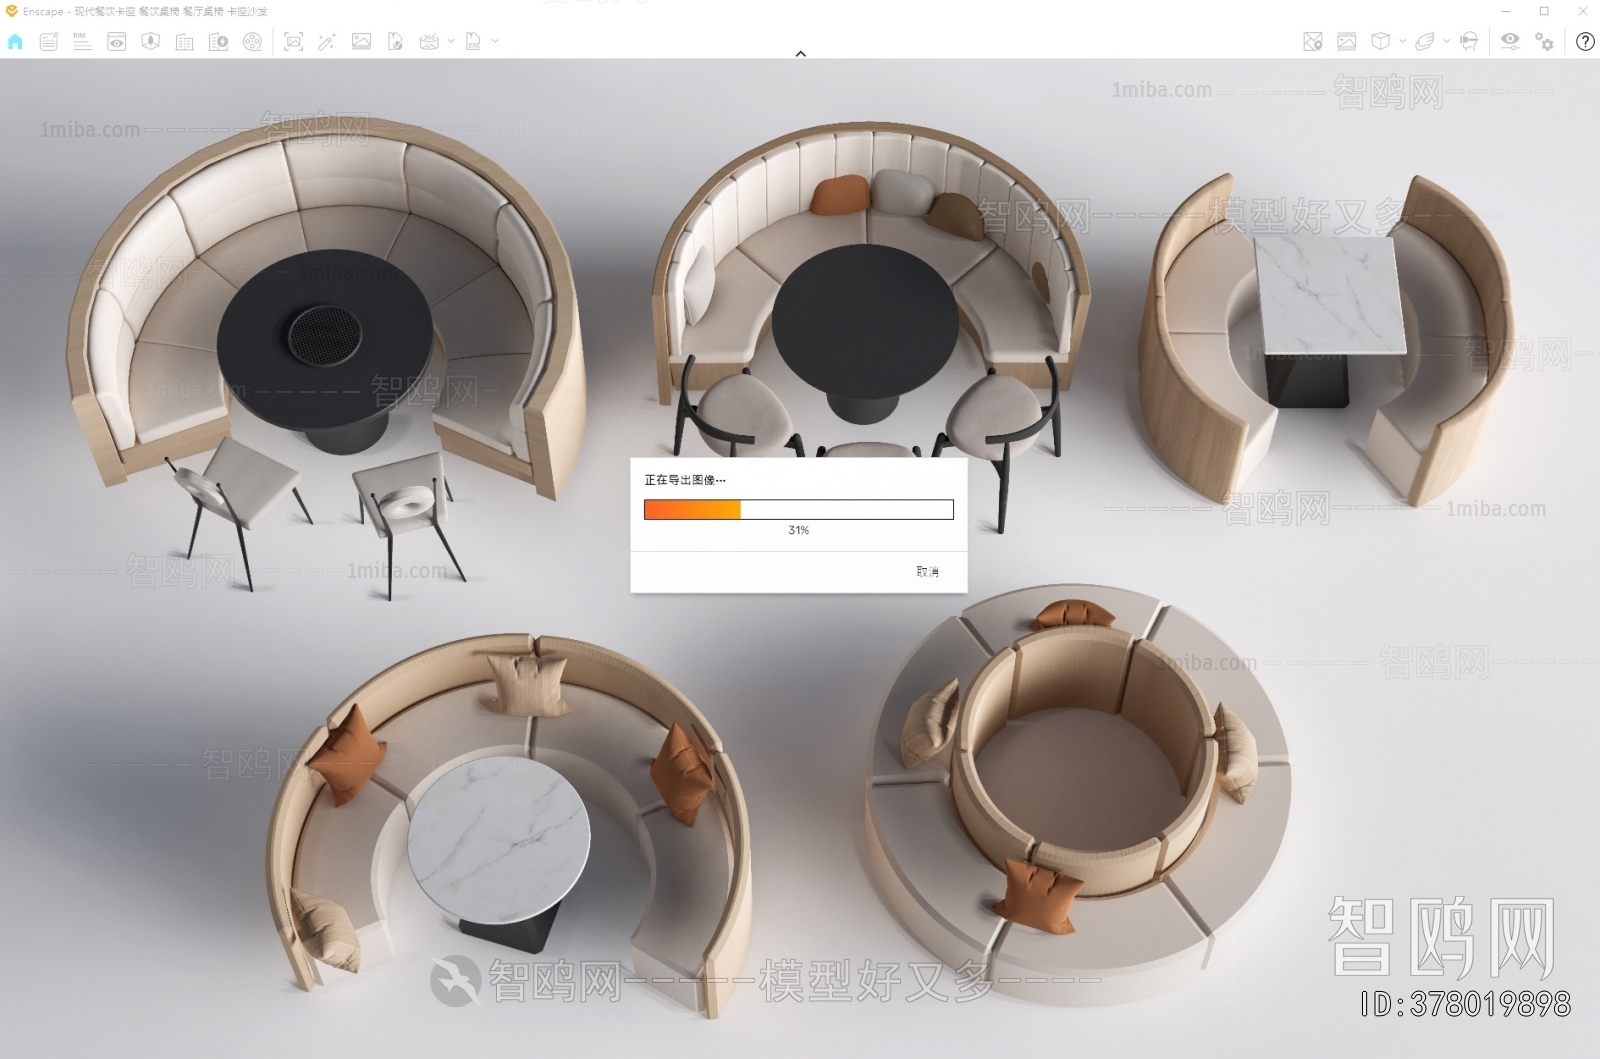The height and width of the screenshot is (1059, 1600).
Task: Click the magic wand icon
Action: pos(327,41)
